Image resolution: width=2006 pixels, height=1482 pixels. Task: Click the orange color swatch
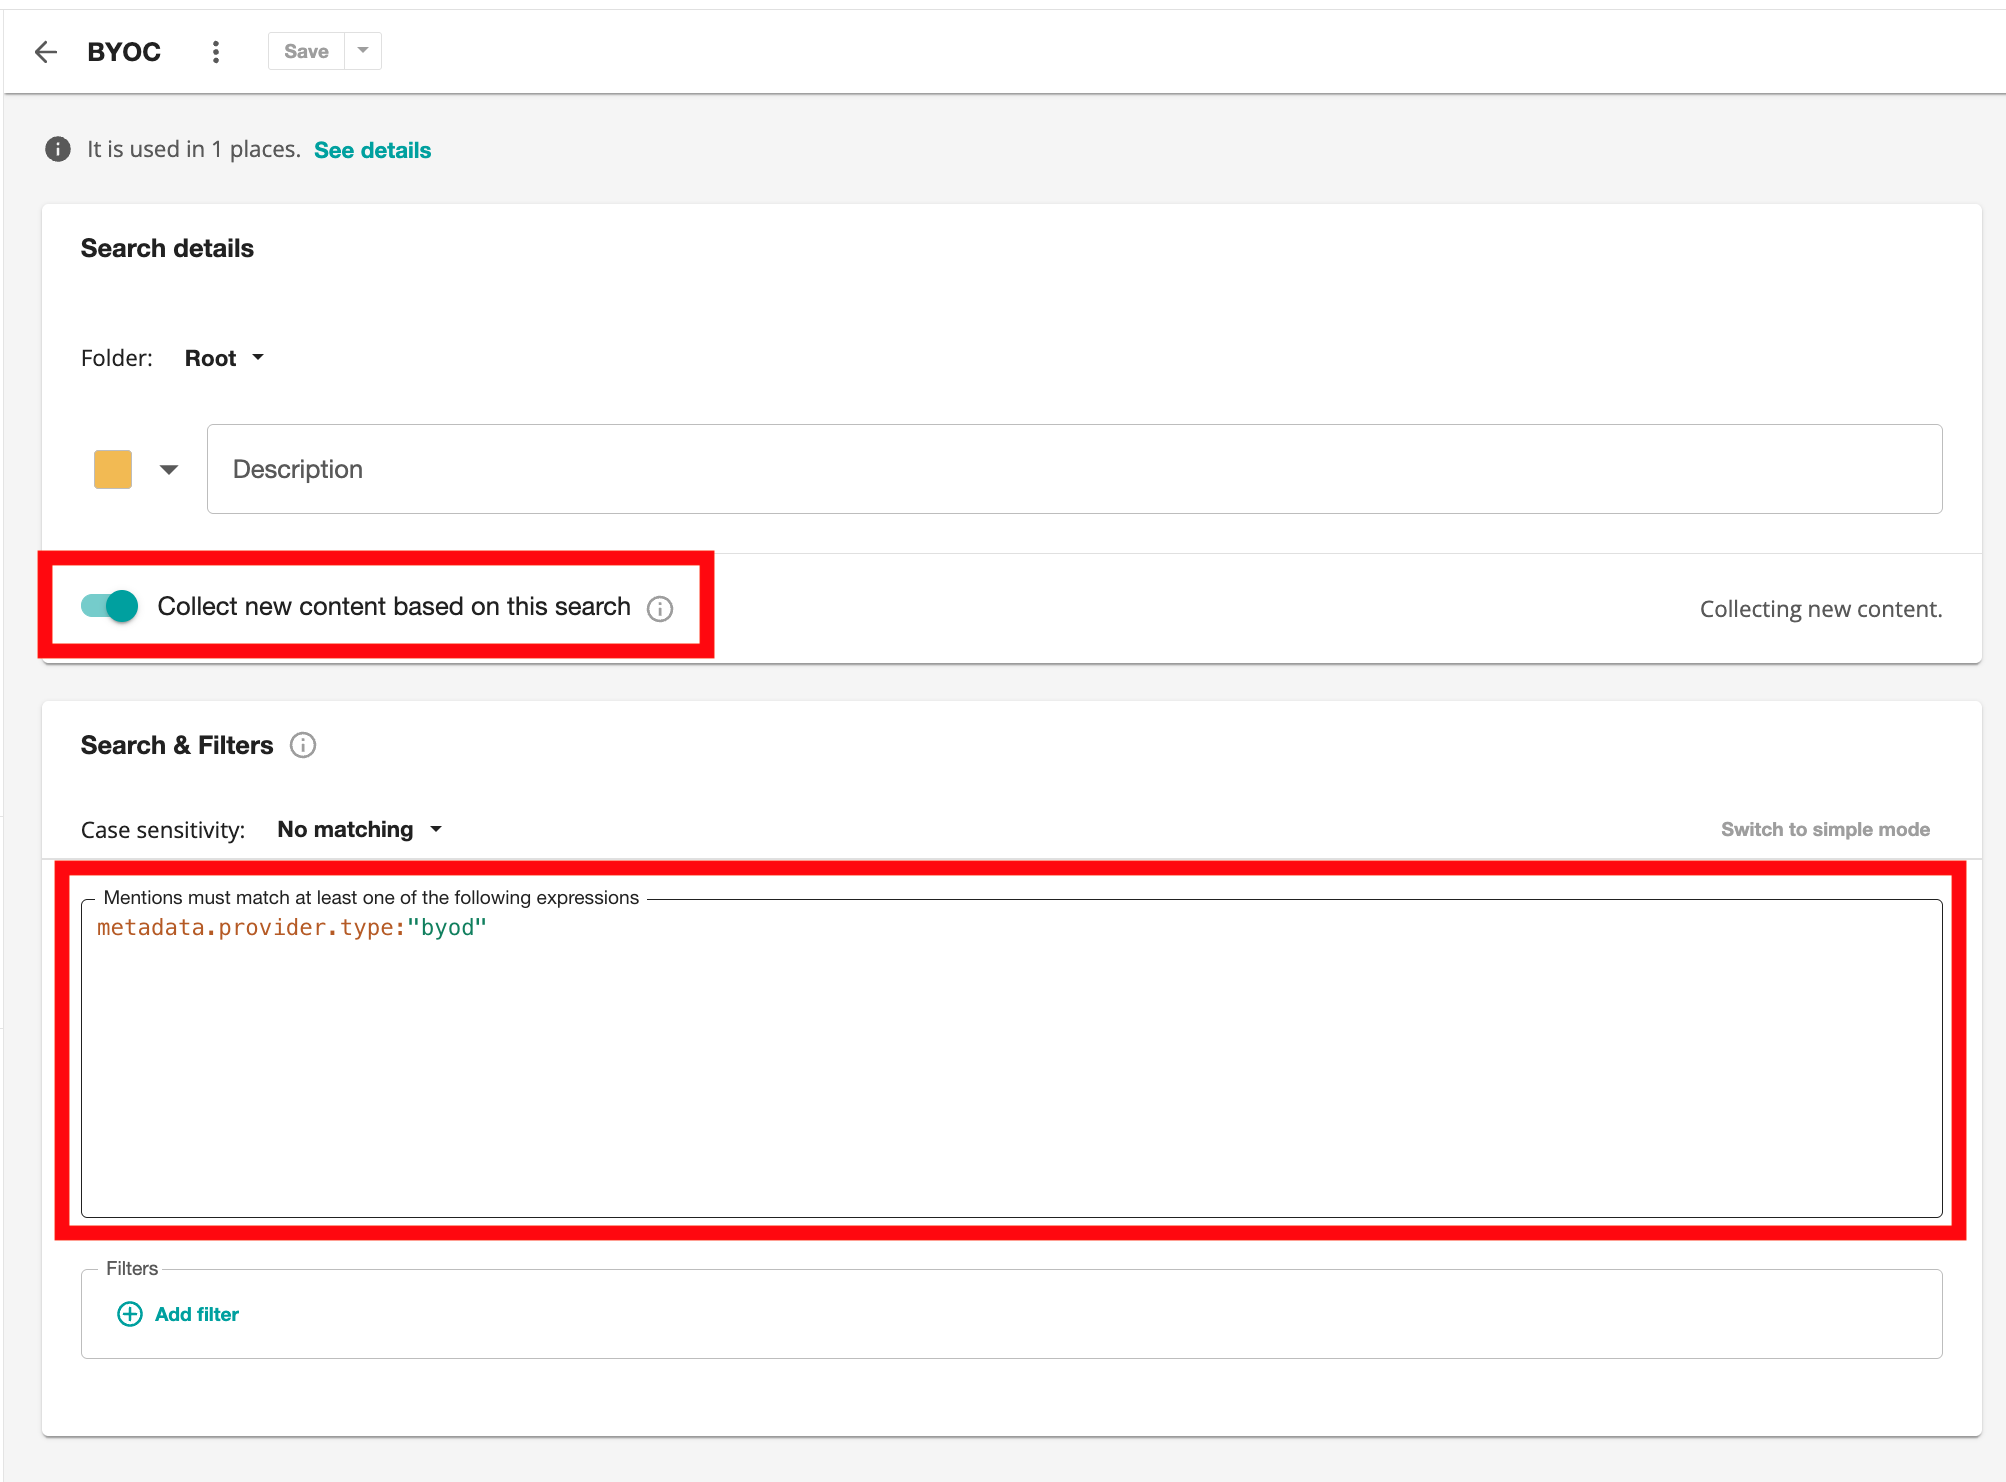point(113,469)
